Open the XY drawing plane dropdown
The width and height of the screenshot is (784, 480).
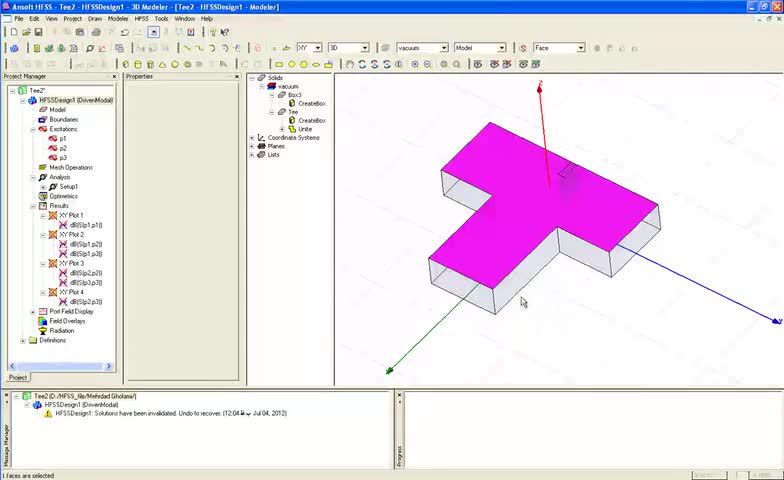click(318, 48)
